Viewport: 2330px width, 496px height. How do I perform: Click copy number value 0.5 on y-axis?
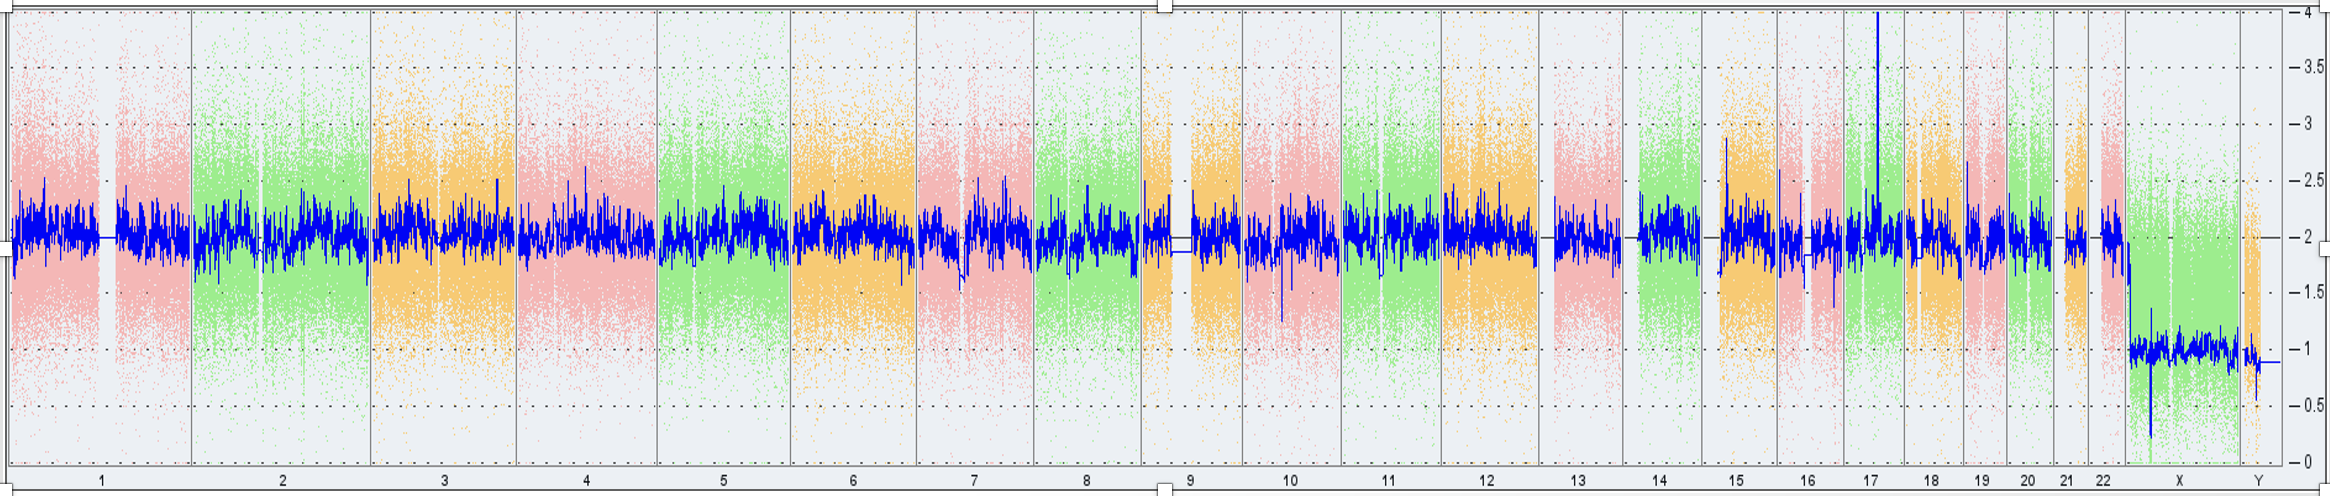pos(2314,406)
